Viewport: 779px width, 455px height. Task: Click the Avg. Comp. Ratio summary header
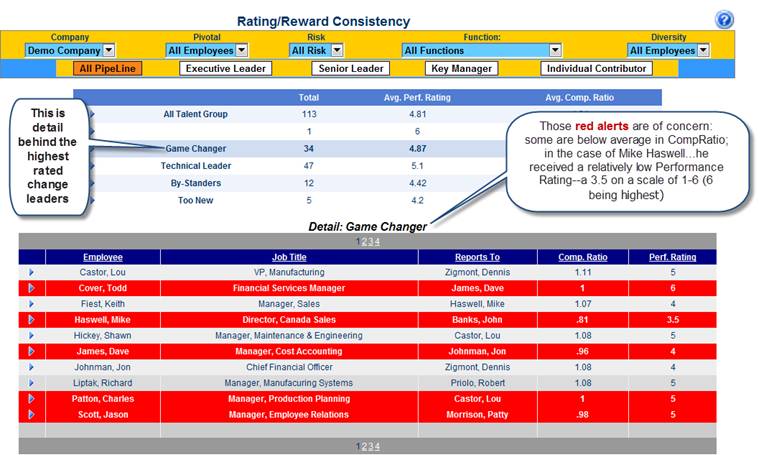click(580, 98)
